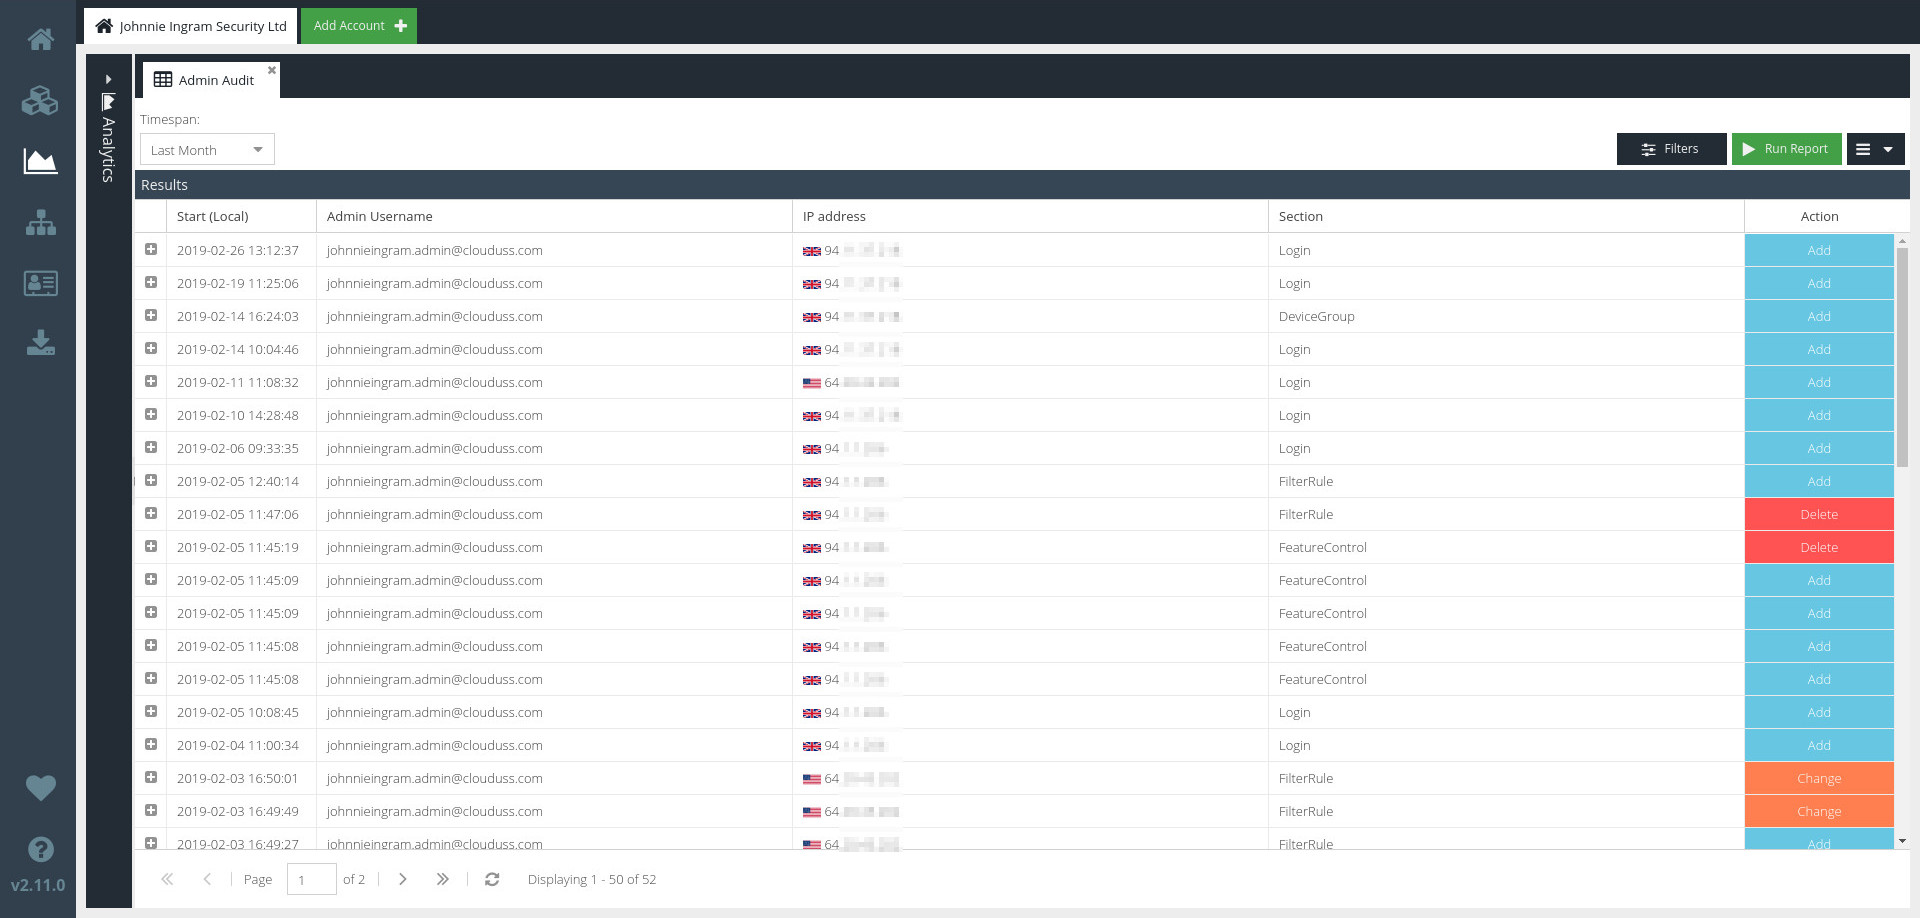The height and width of the screenshot is (918, 1920).
Task: Click the results vertical scrollbar
Action: (1902, 357)
